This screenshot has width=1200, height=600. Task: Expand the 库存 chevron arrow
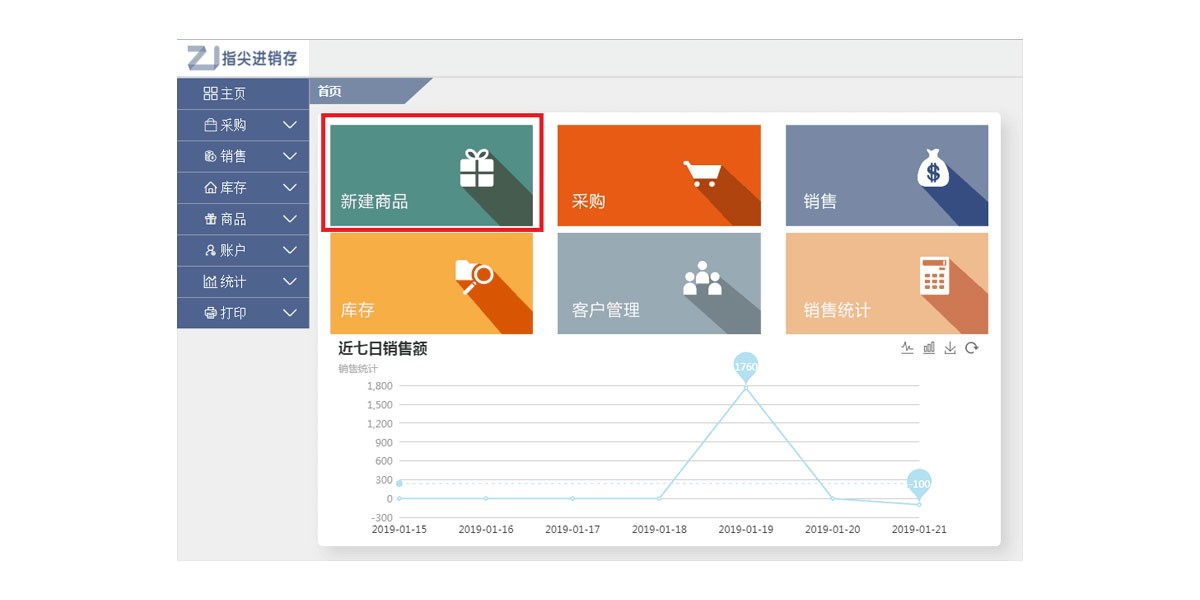point(290,187)
